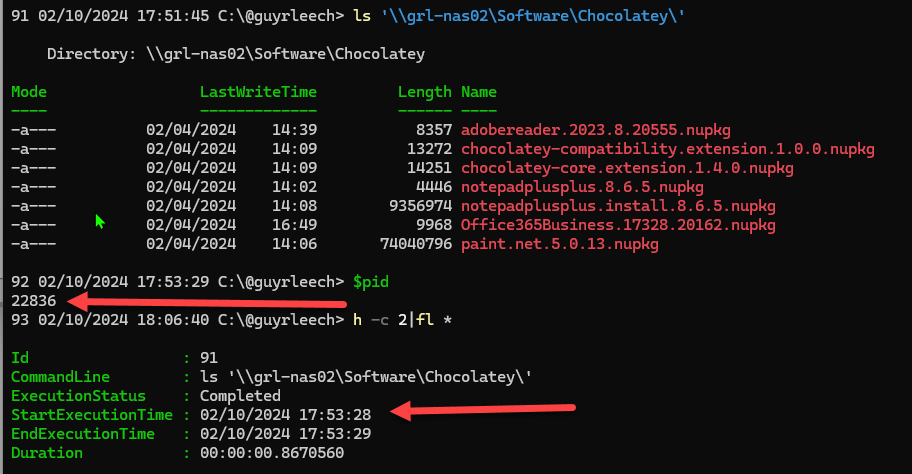Image resolution: width=912 pixels, height=474 pixels.
Task: Select notepadplusplus.install.8.6.5.nupkg entry
Action: pyautogui.click(x=618, y=206)
